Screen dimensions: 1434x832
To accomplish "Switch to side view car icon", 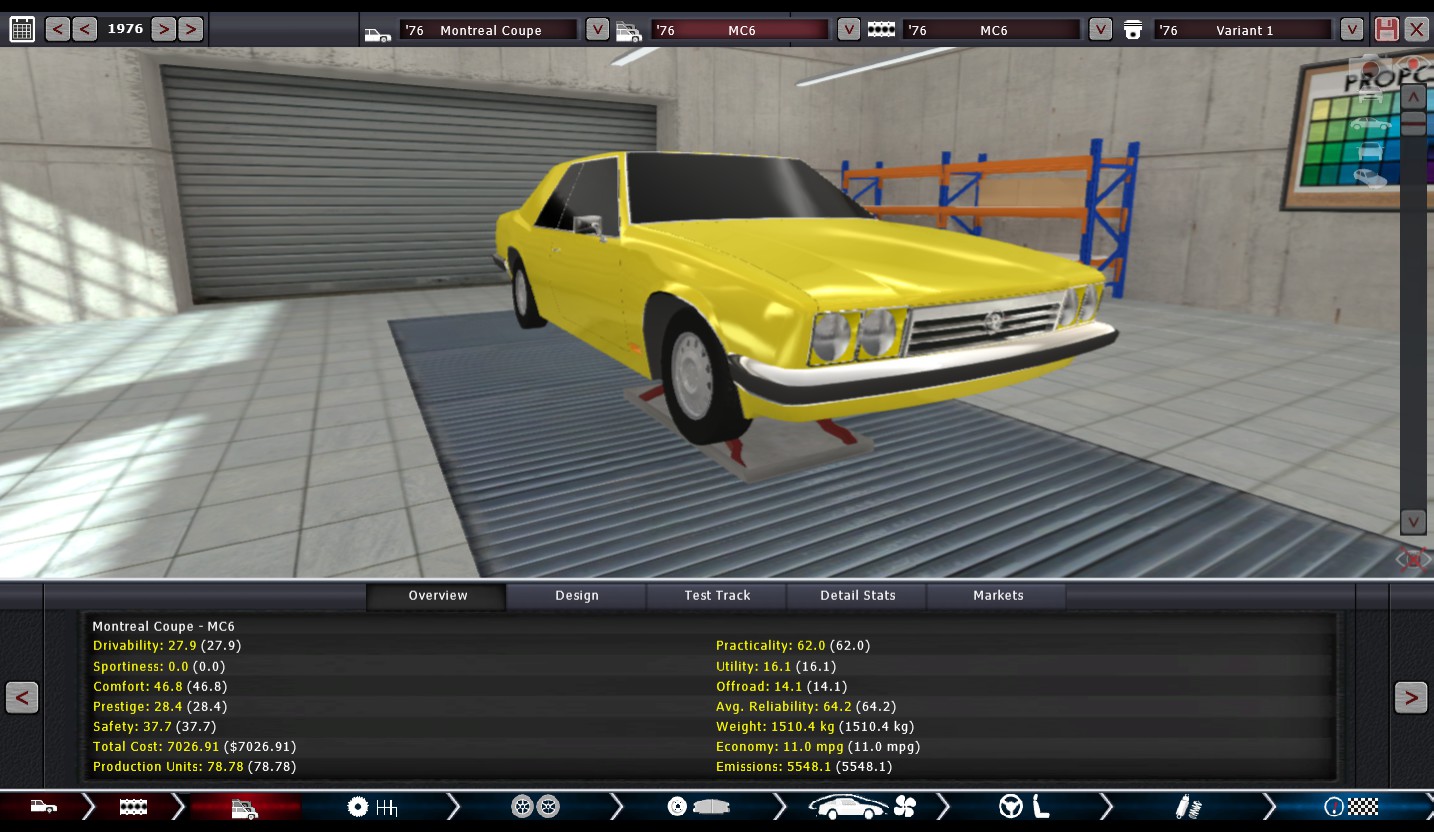I will click(1370, 125).
